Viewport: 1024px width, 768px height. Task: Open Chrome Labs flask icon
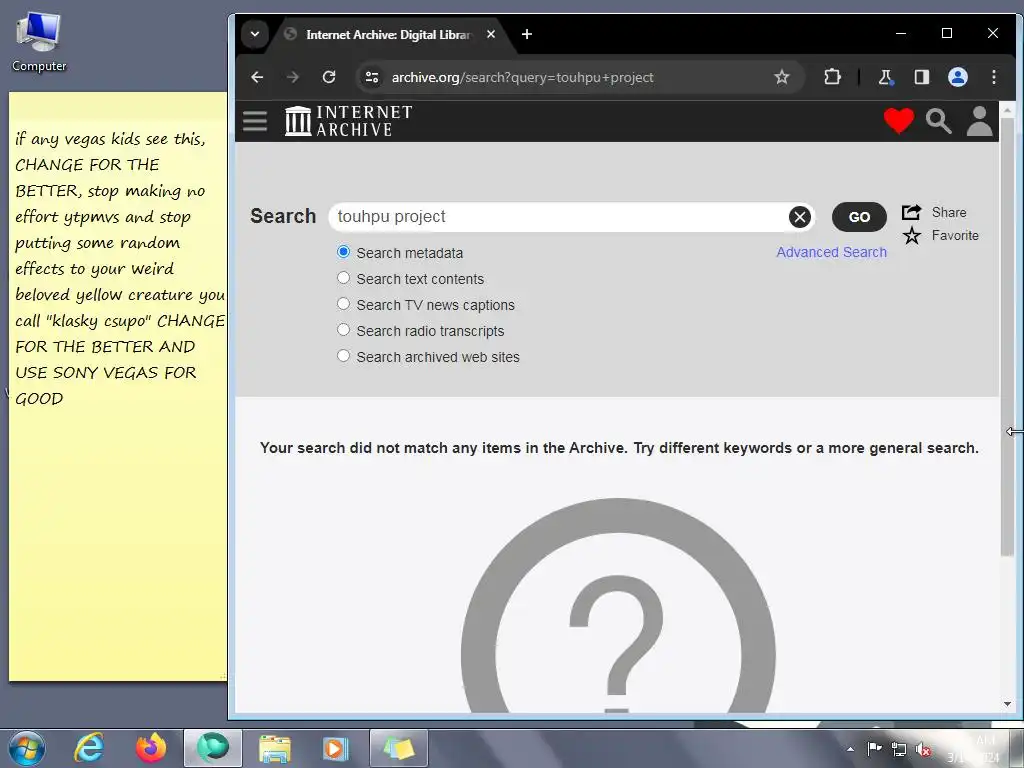pyautogui.click(x=885, y=77)
